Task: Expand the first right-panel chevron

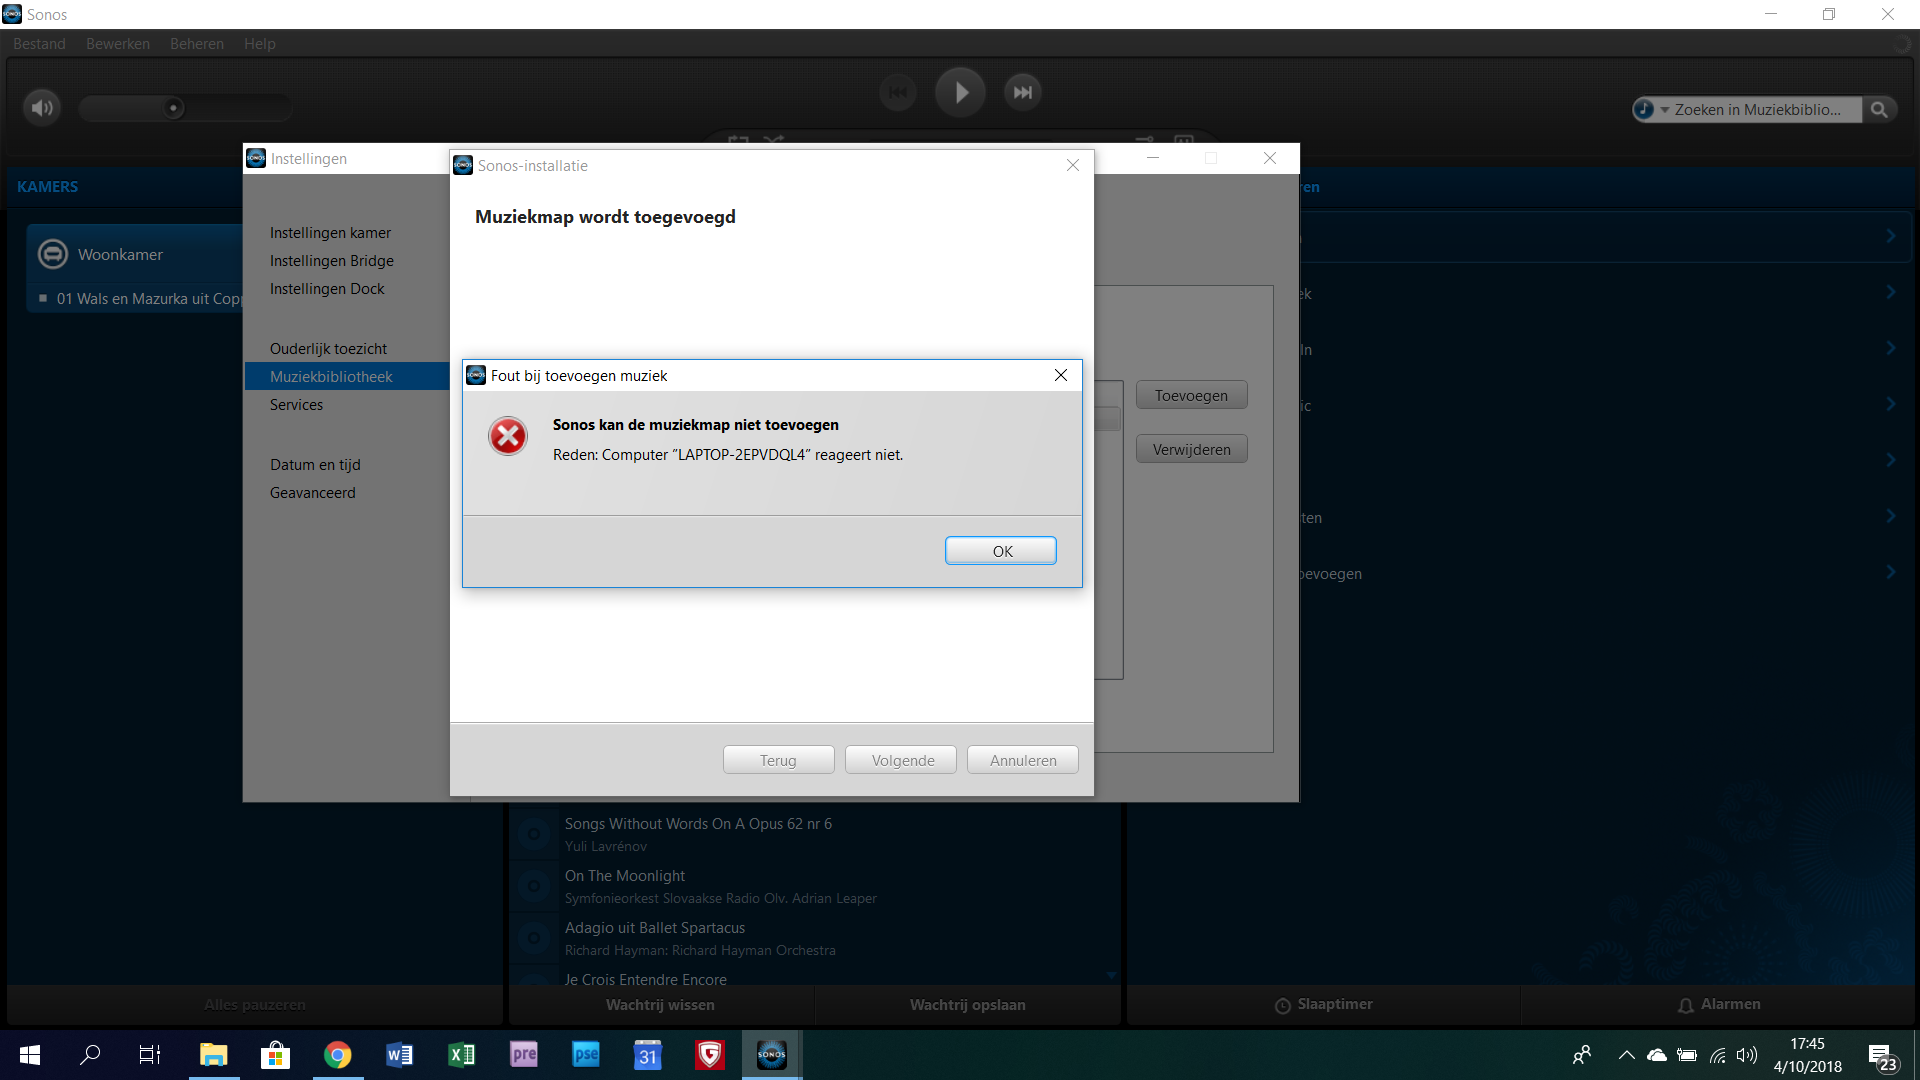Action: click(x=1890, y=236)
